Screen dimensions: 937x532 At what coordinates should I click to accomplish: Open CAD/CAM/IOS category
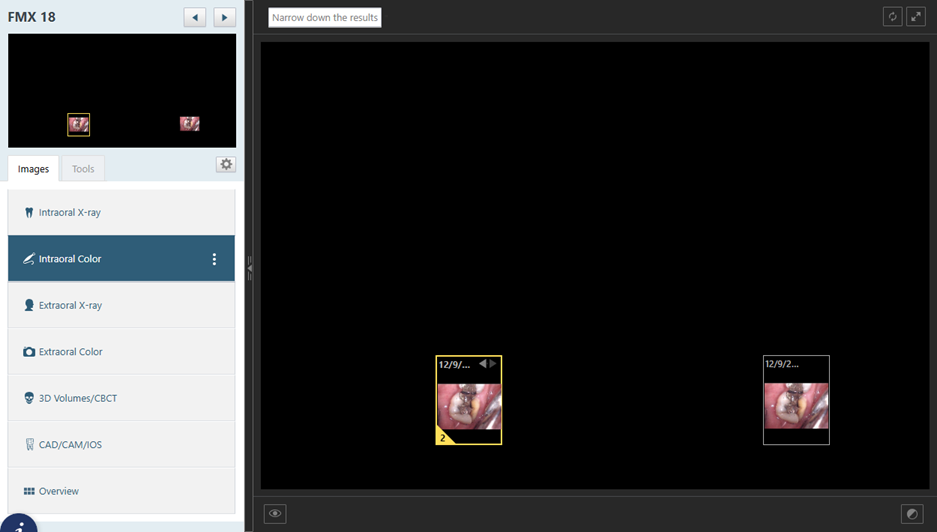pos(121,444)
